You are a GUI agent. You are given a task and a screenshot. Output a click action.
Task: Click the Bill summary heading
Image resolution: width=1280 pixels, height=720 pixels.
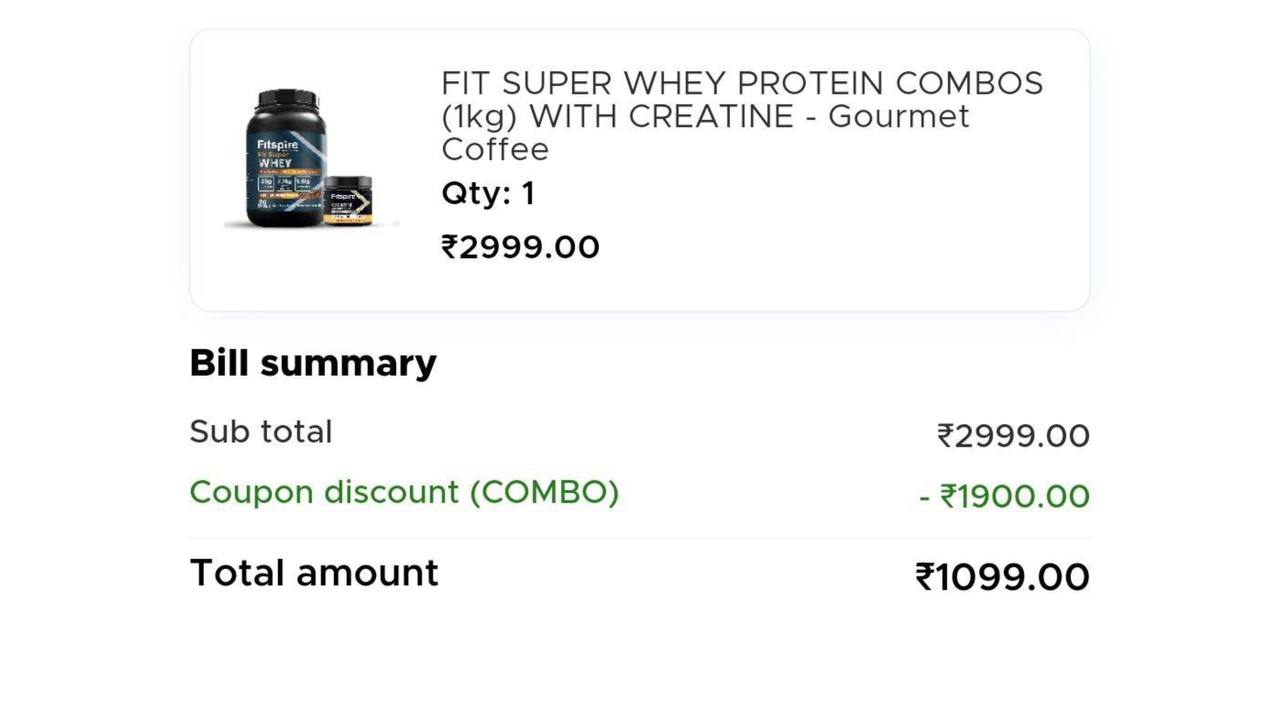(313, 363)
